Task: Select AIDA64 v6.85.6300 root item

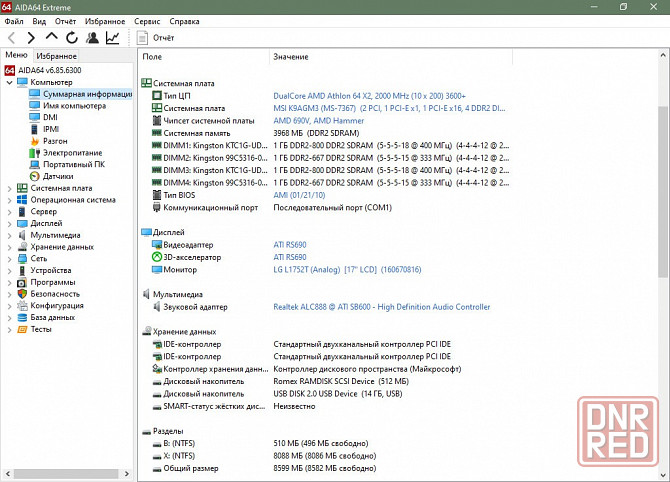Action: [x=43, y=70]
